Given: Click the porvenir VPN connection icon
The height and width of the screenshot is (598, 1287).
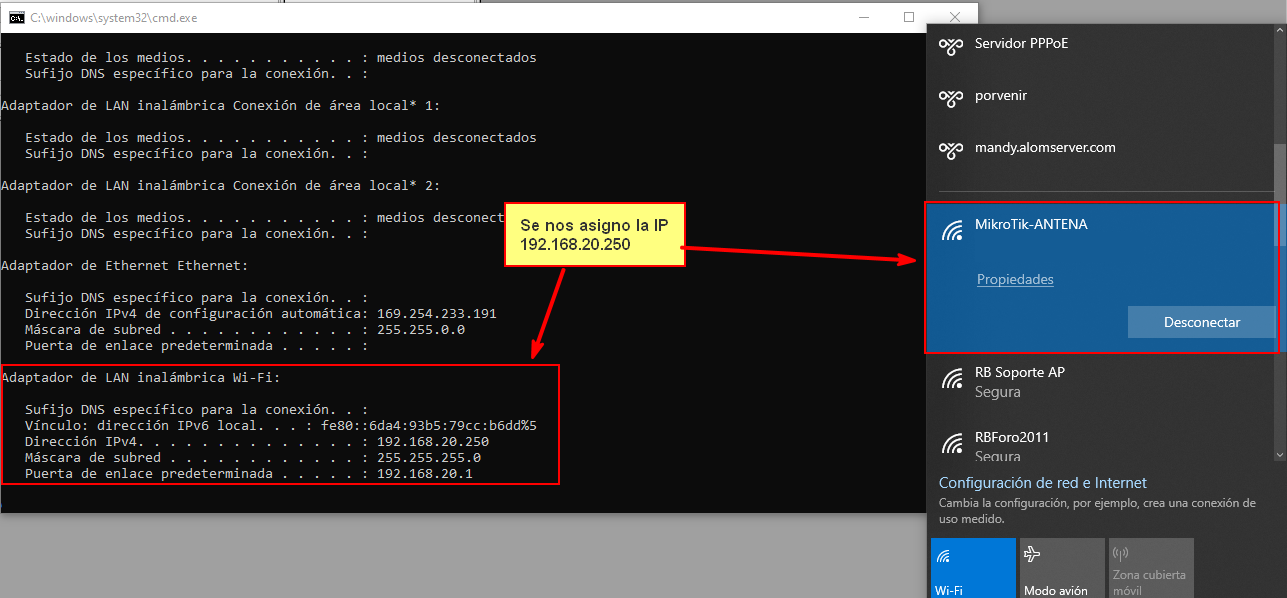Looking at the screenshot, I should coord(950,97).
